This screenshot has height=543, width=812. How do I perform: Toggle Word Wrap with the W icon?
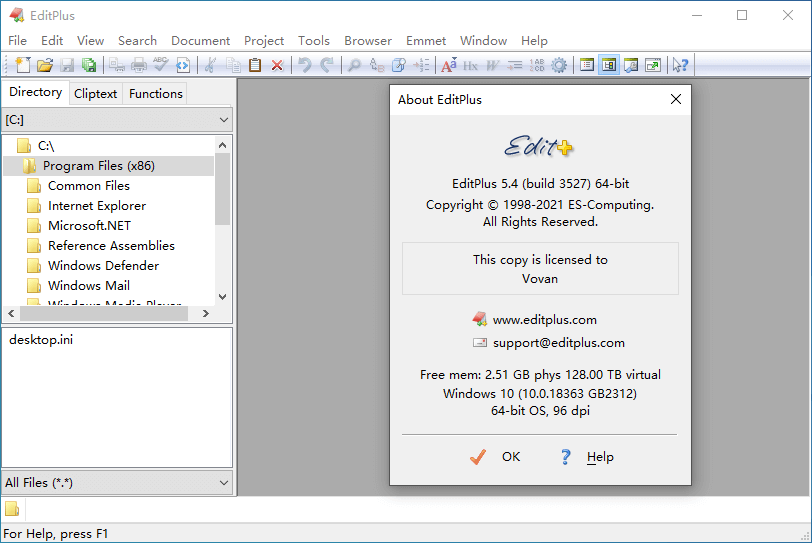pos(492,65)
